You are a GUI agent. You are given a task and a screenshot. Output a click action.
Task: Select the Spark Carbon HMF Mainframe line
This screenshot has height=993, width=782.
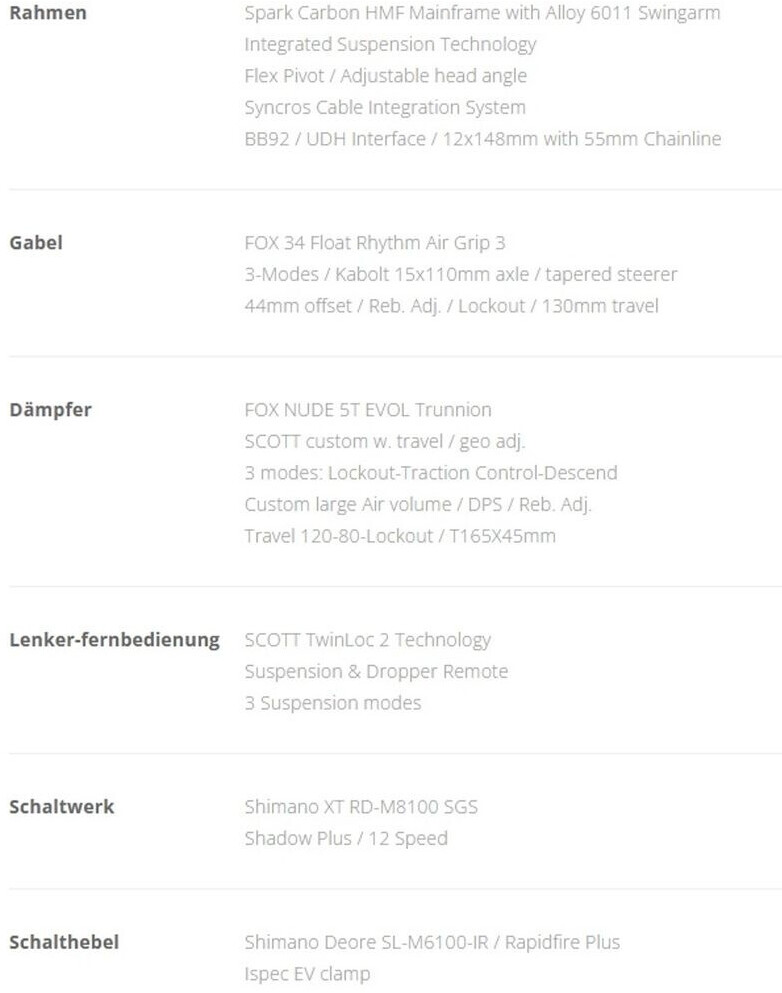point(482,14)
